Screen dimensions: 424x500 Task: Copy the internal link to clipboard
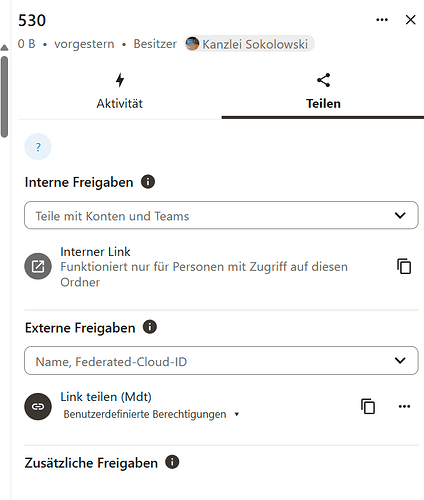(x=404, y=266)
